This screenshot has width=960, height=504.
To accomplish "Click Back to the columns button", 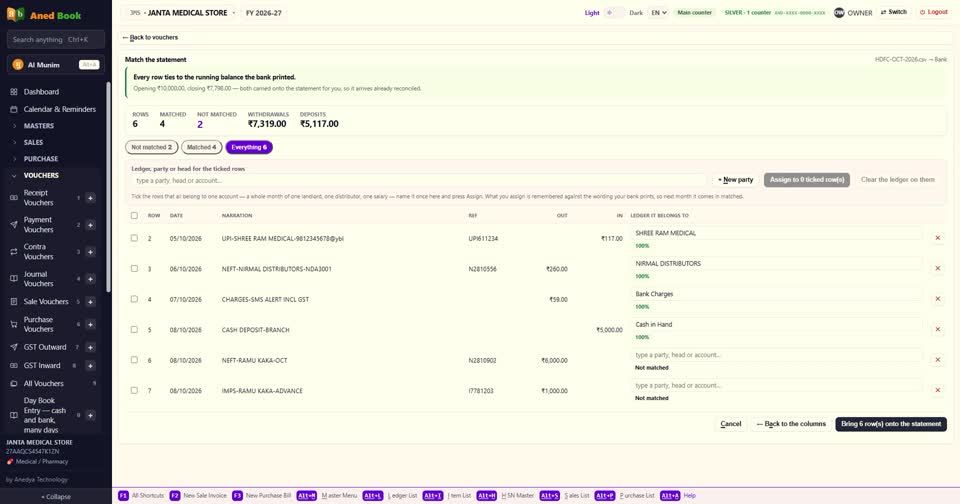I will [791, 424].
